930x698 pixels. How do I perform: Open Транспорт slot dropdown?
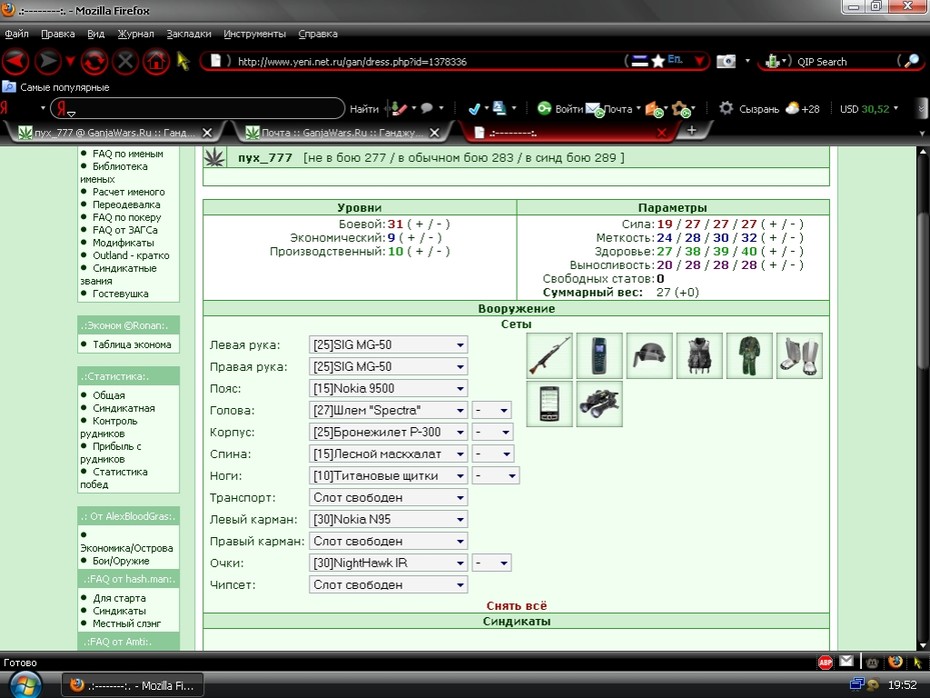388,498
